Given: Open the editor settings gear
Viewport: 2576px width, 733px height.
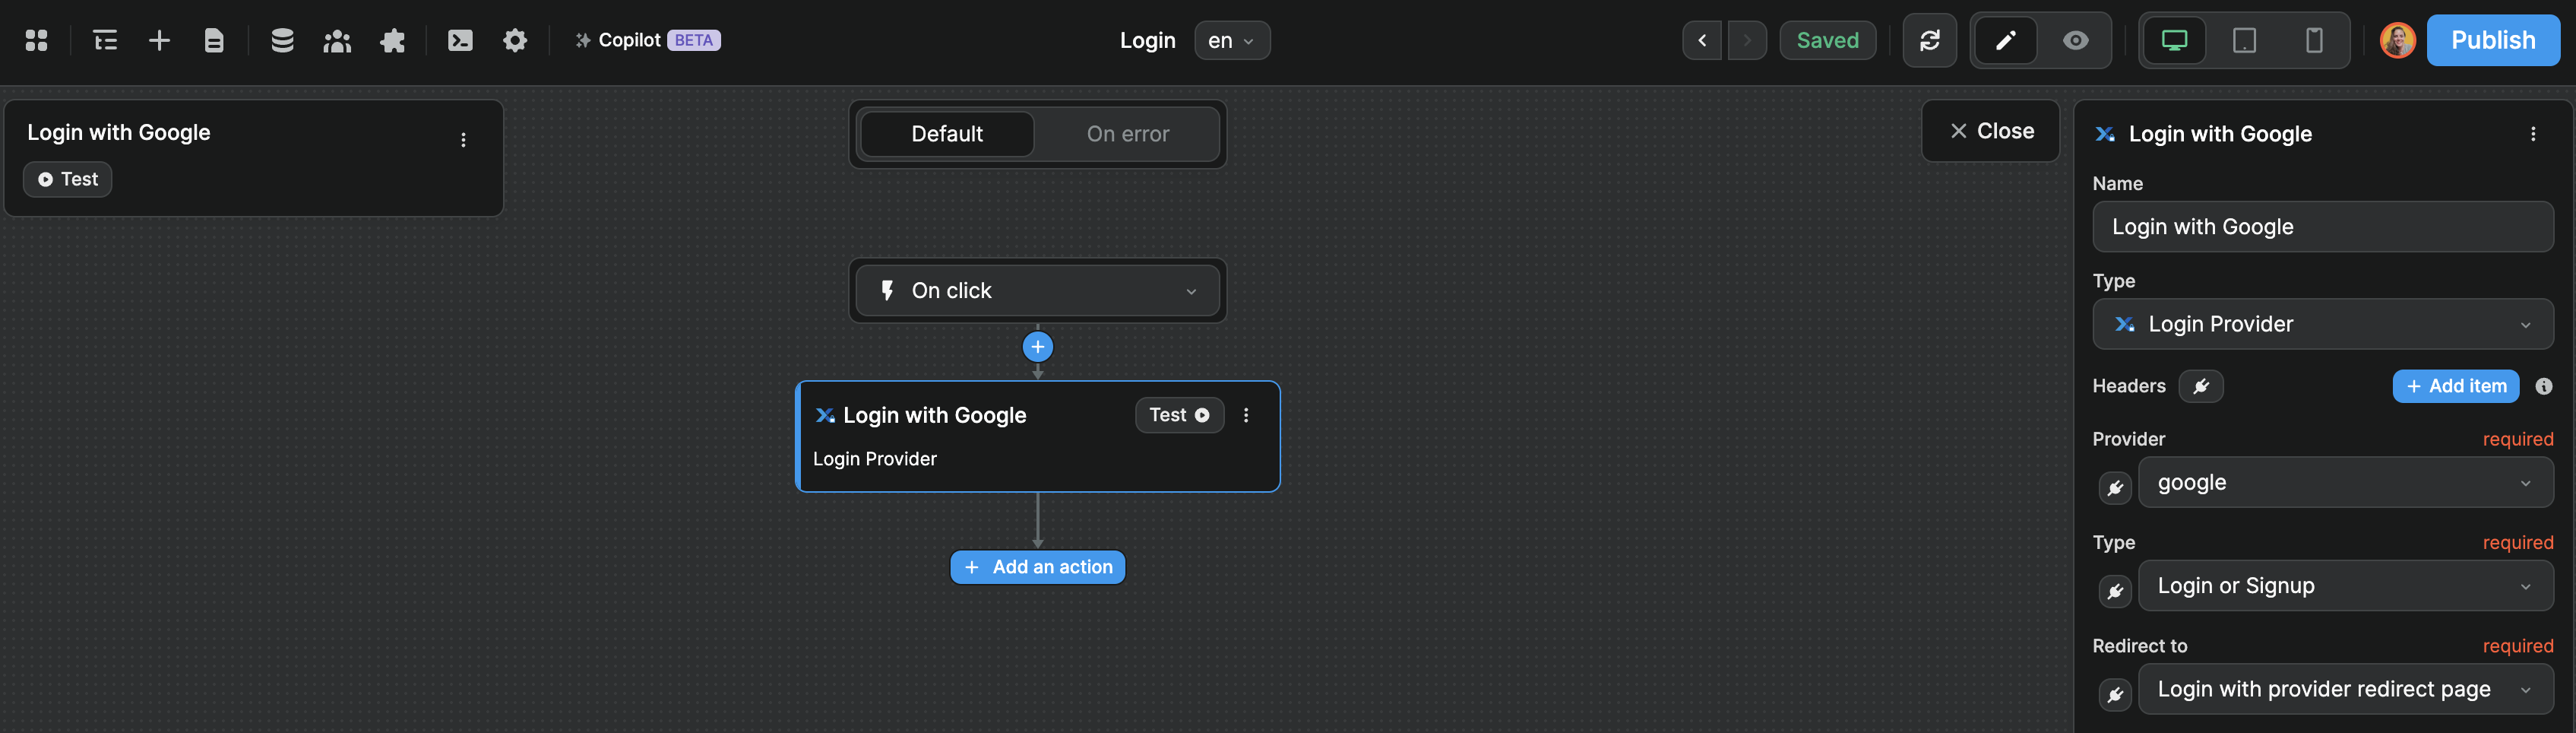Looking at the screenshot, I should 515,40.
